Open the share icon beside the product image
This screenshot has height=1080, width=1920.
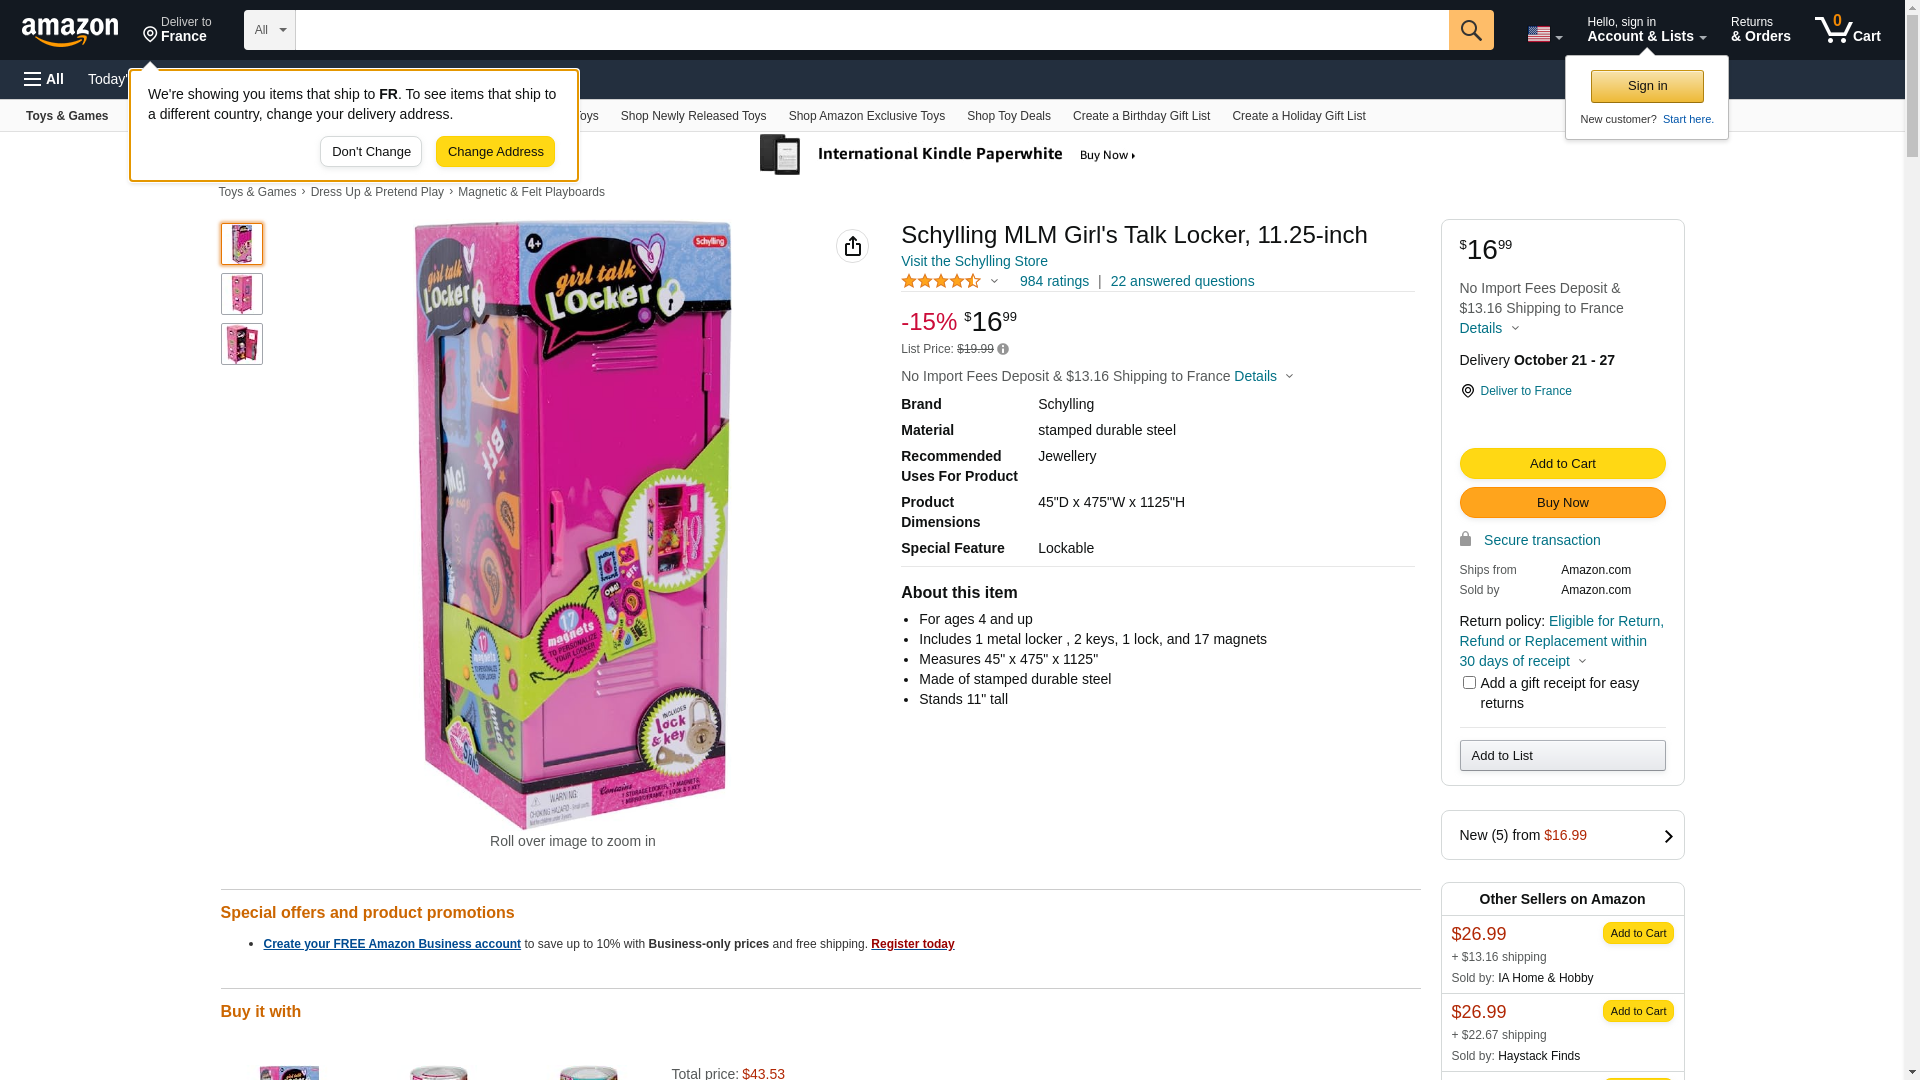(x=852, y=246)
